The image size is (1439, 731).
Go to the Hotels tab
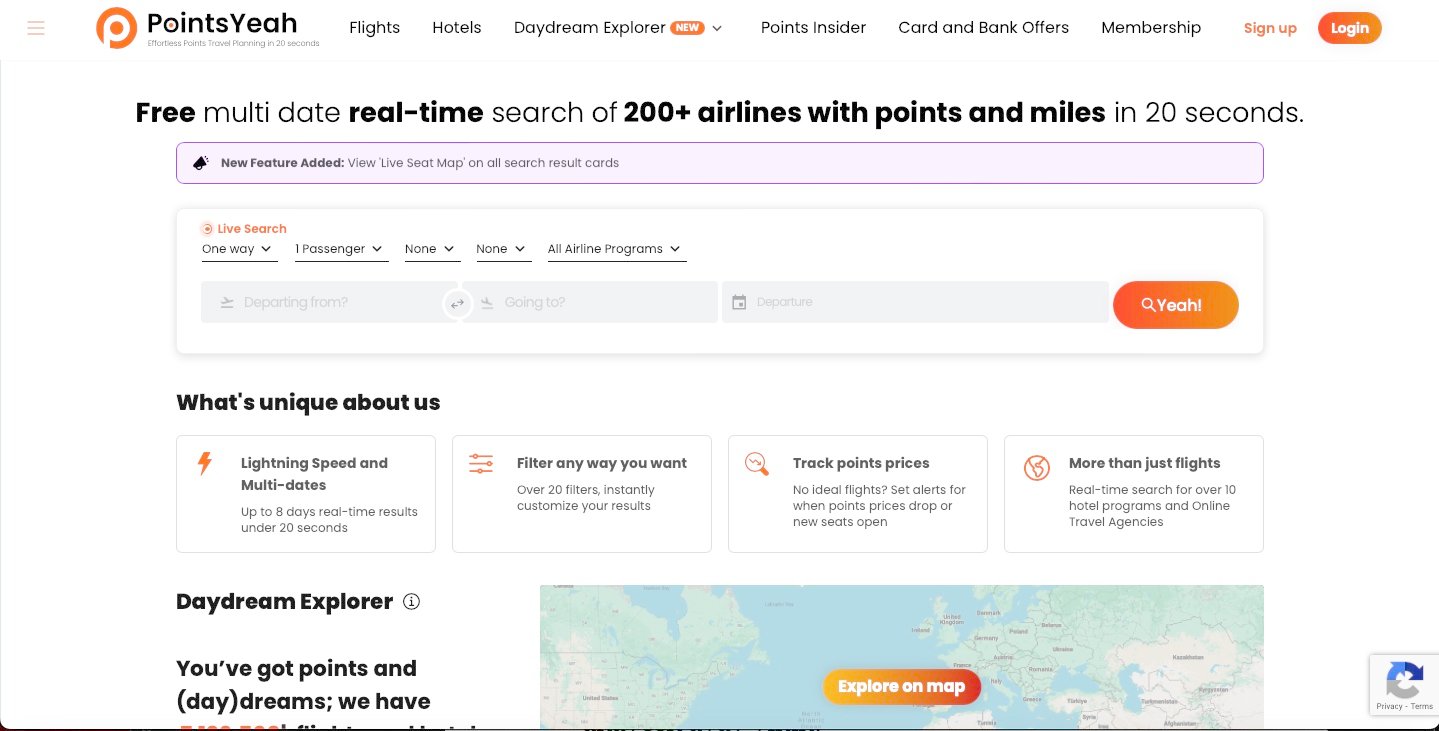pos(456,28)
